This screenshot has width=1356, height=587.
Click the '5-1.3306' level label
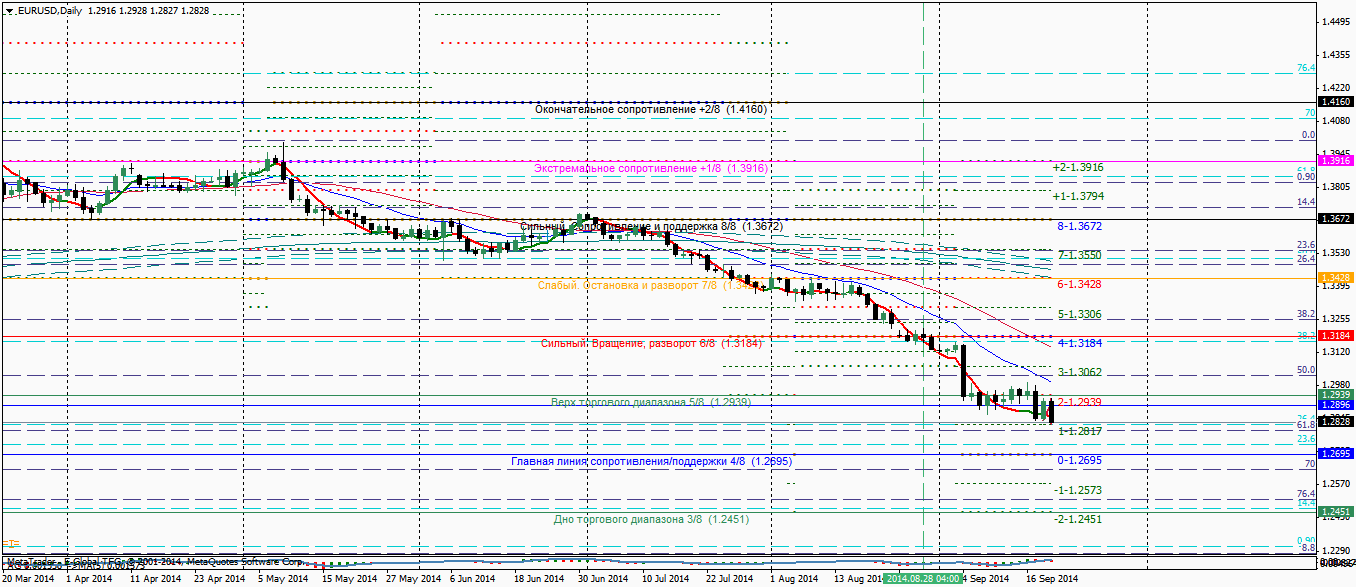[x=1080, y=313]
